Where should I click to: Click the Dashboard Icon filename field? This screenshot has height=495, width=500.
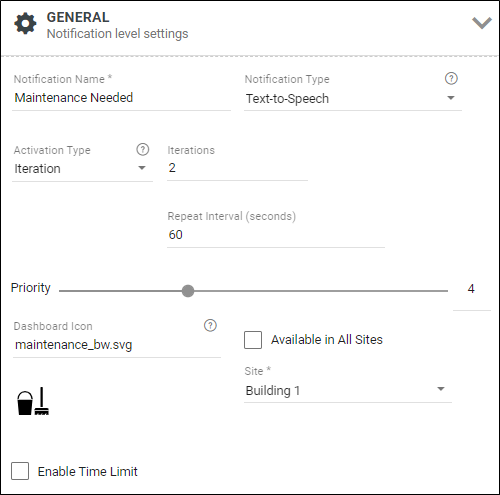117,345
